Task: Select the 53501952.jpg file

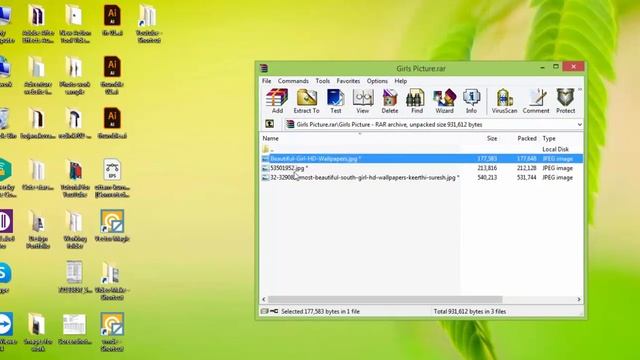Action: [422, 168]
